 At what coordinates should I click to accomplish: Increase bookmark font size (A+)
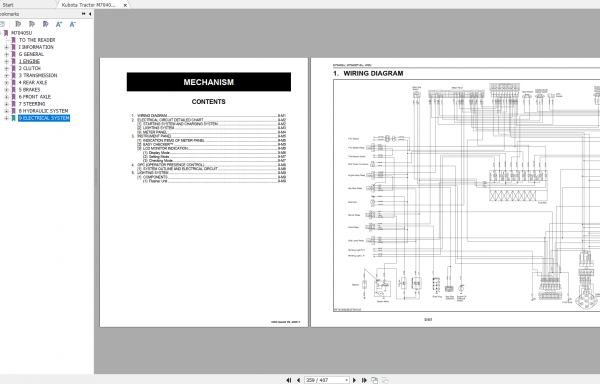[x=59, y=24]
